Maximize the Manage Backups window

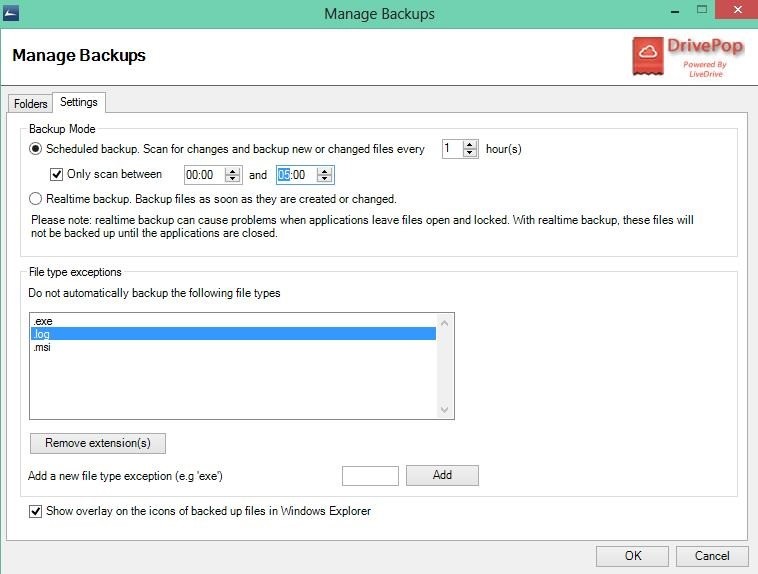pyautogui.click(x=702, y=10)
